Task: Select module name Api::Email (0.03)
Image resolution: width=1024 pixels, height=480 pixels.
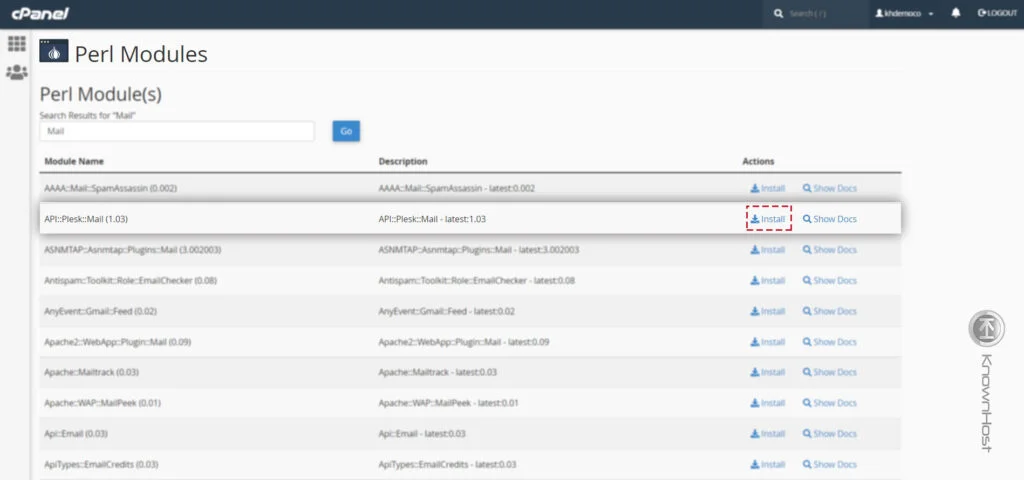Action: tap(76, 434)
